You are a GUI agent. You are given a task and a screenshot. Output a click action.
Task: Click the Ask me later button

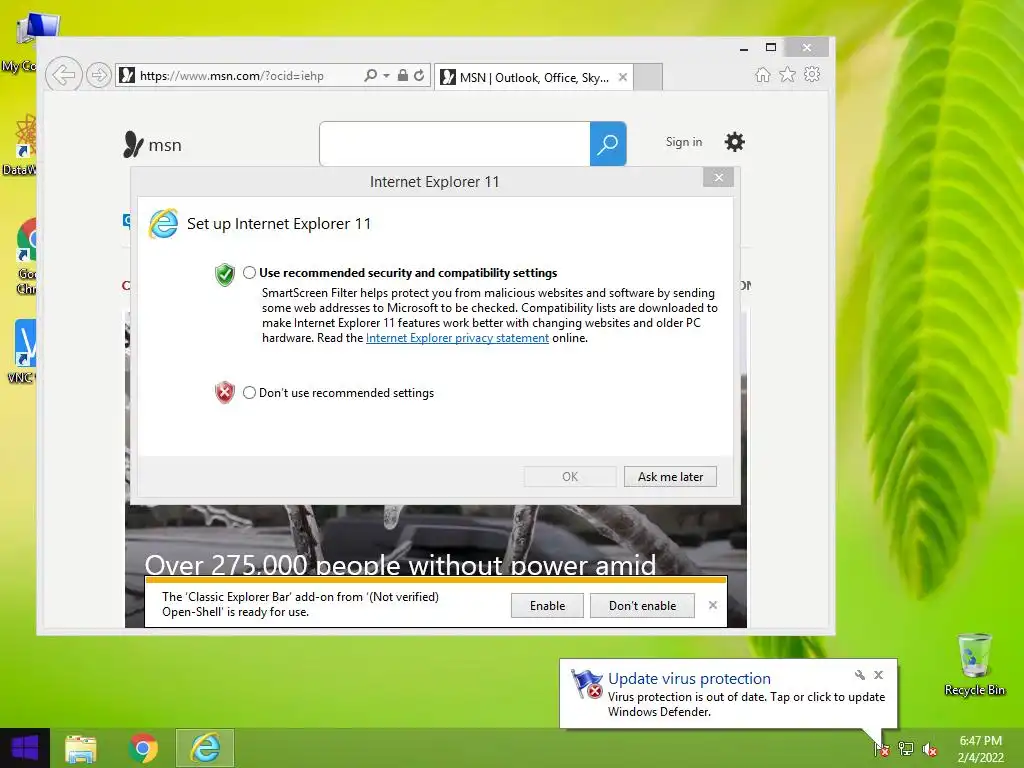click(670, 477)
